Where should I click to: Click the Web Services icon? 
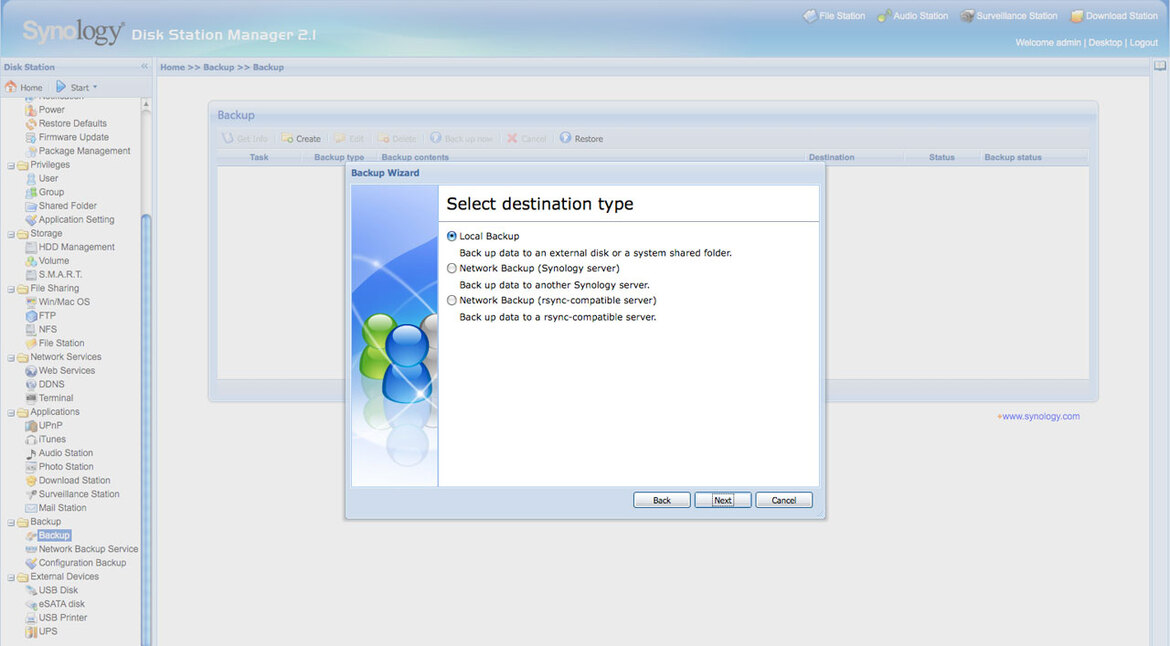coord(31,371)
